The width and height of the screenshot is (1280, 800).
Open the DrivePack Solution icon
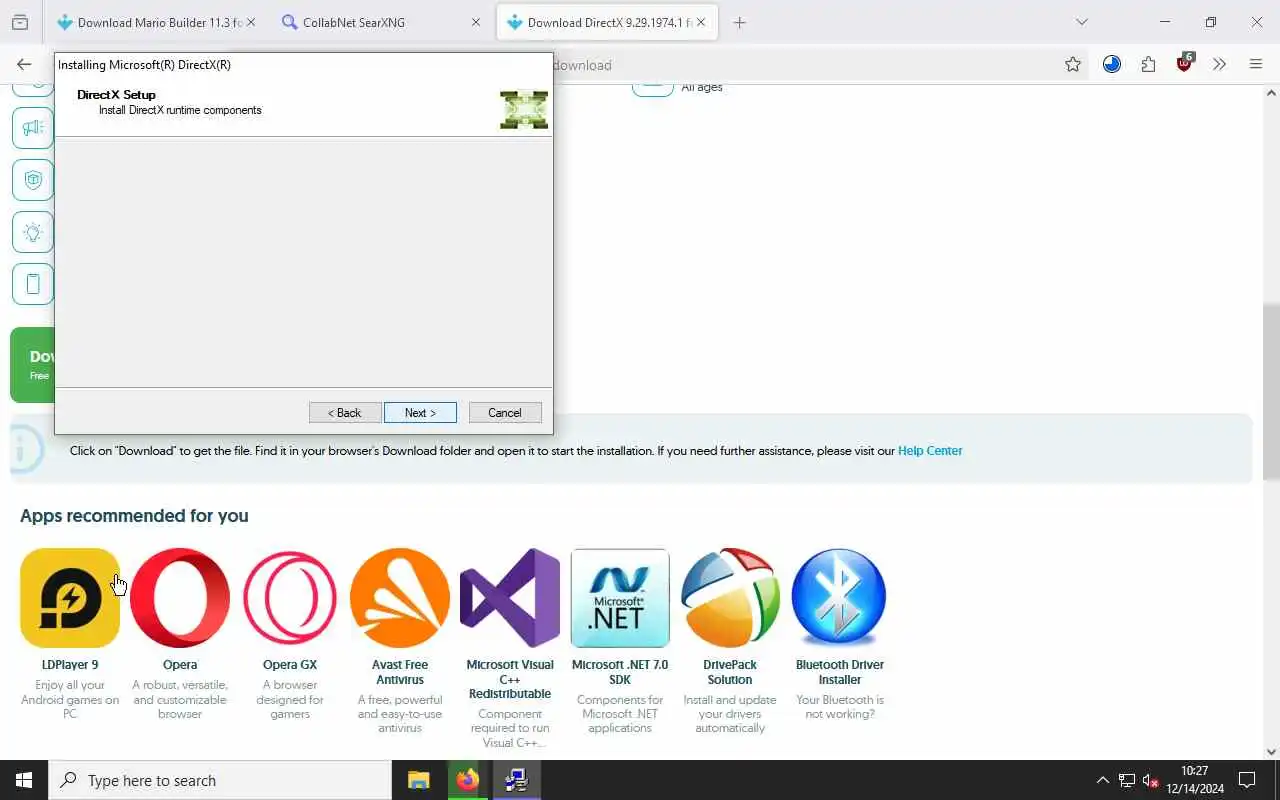click(x=730, y=598)
